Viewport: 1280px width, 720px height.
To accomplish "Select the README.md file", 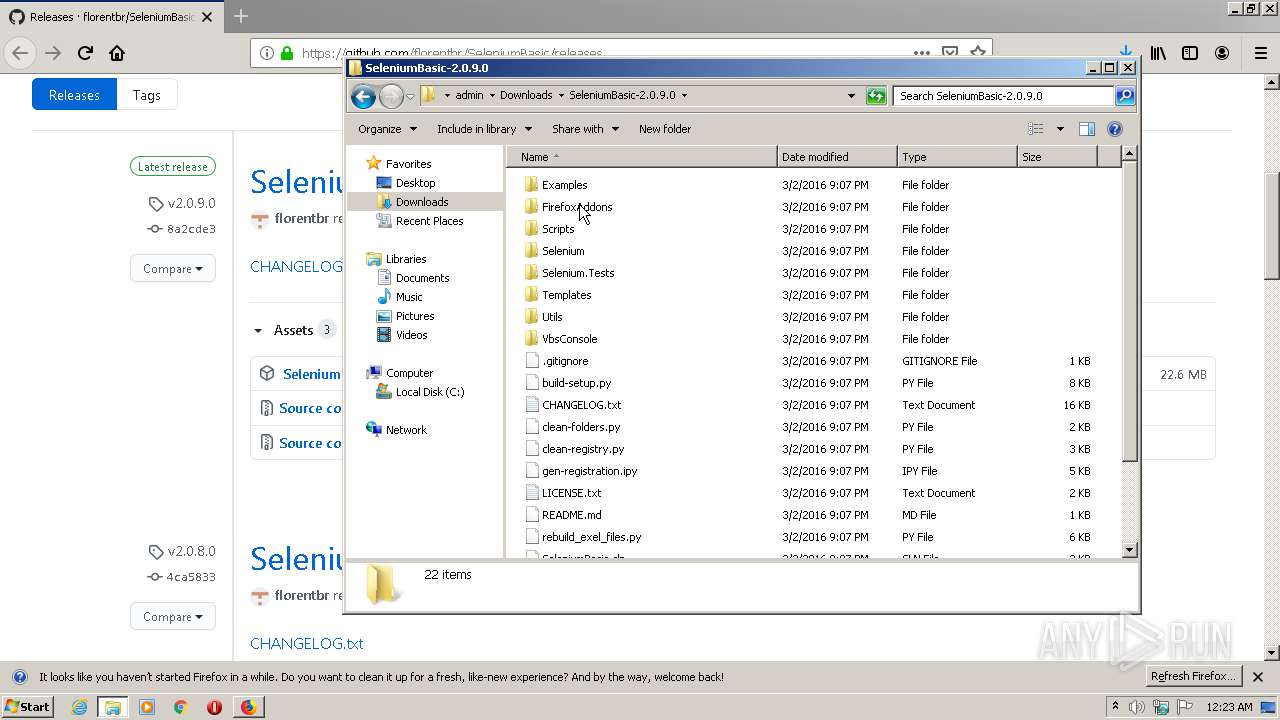I will [x=571, y=515].
